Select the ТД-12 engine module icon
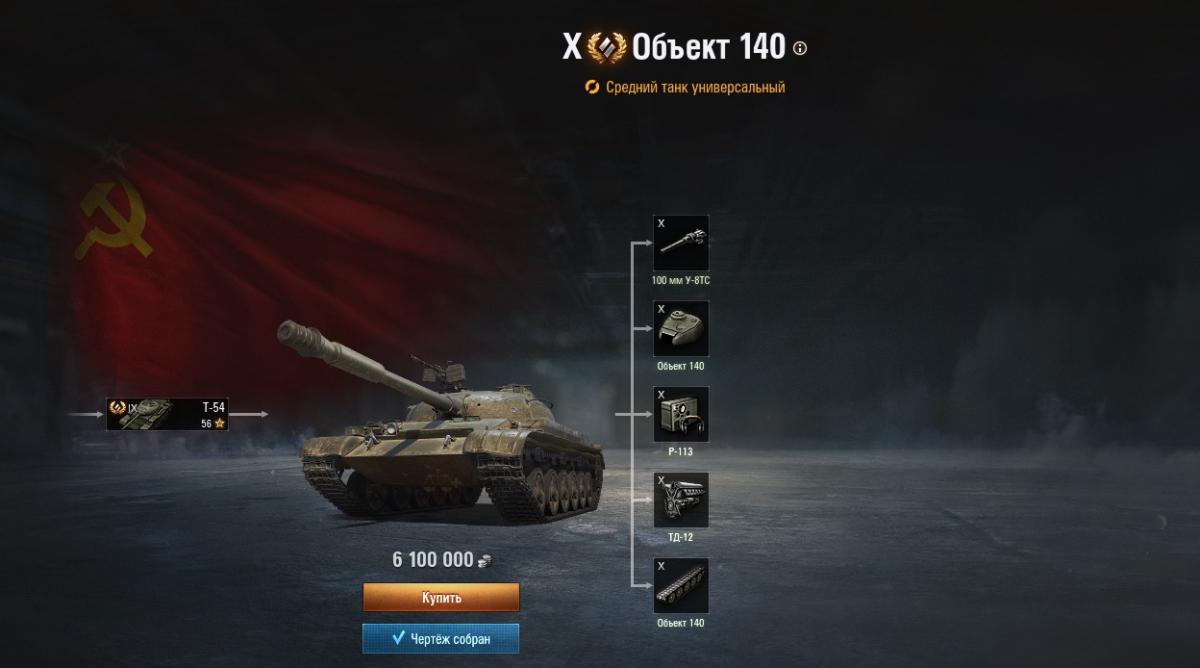 (681, 500)
